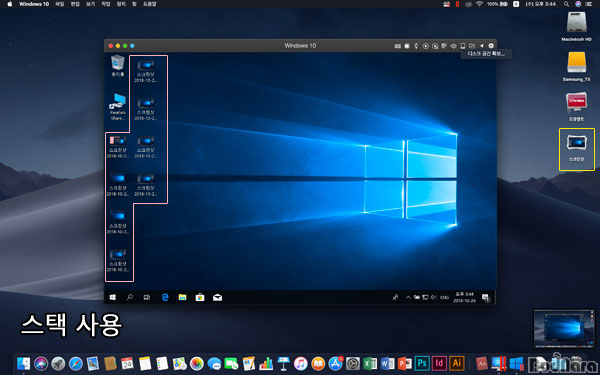Select the Macintosh HD drive on desktop
Viewport: 600px width, 375px height.
tap(577, 26)
